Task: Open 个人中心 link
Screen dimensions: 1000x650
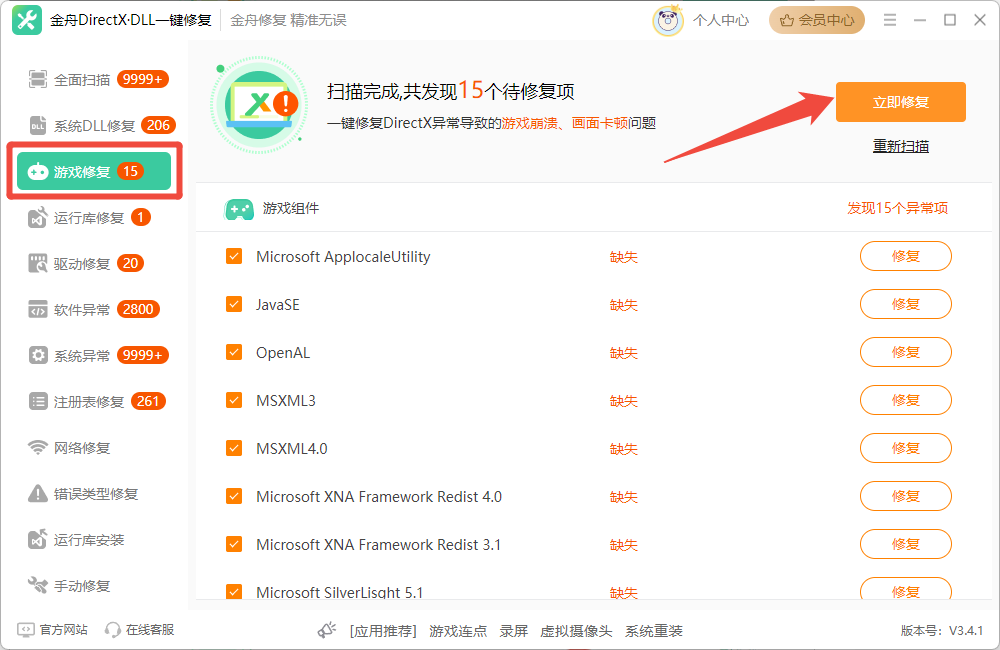Action: point(721,20)
